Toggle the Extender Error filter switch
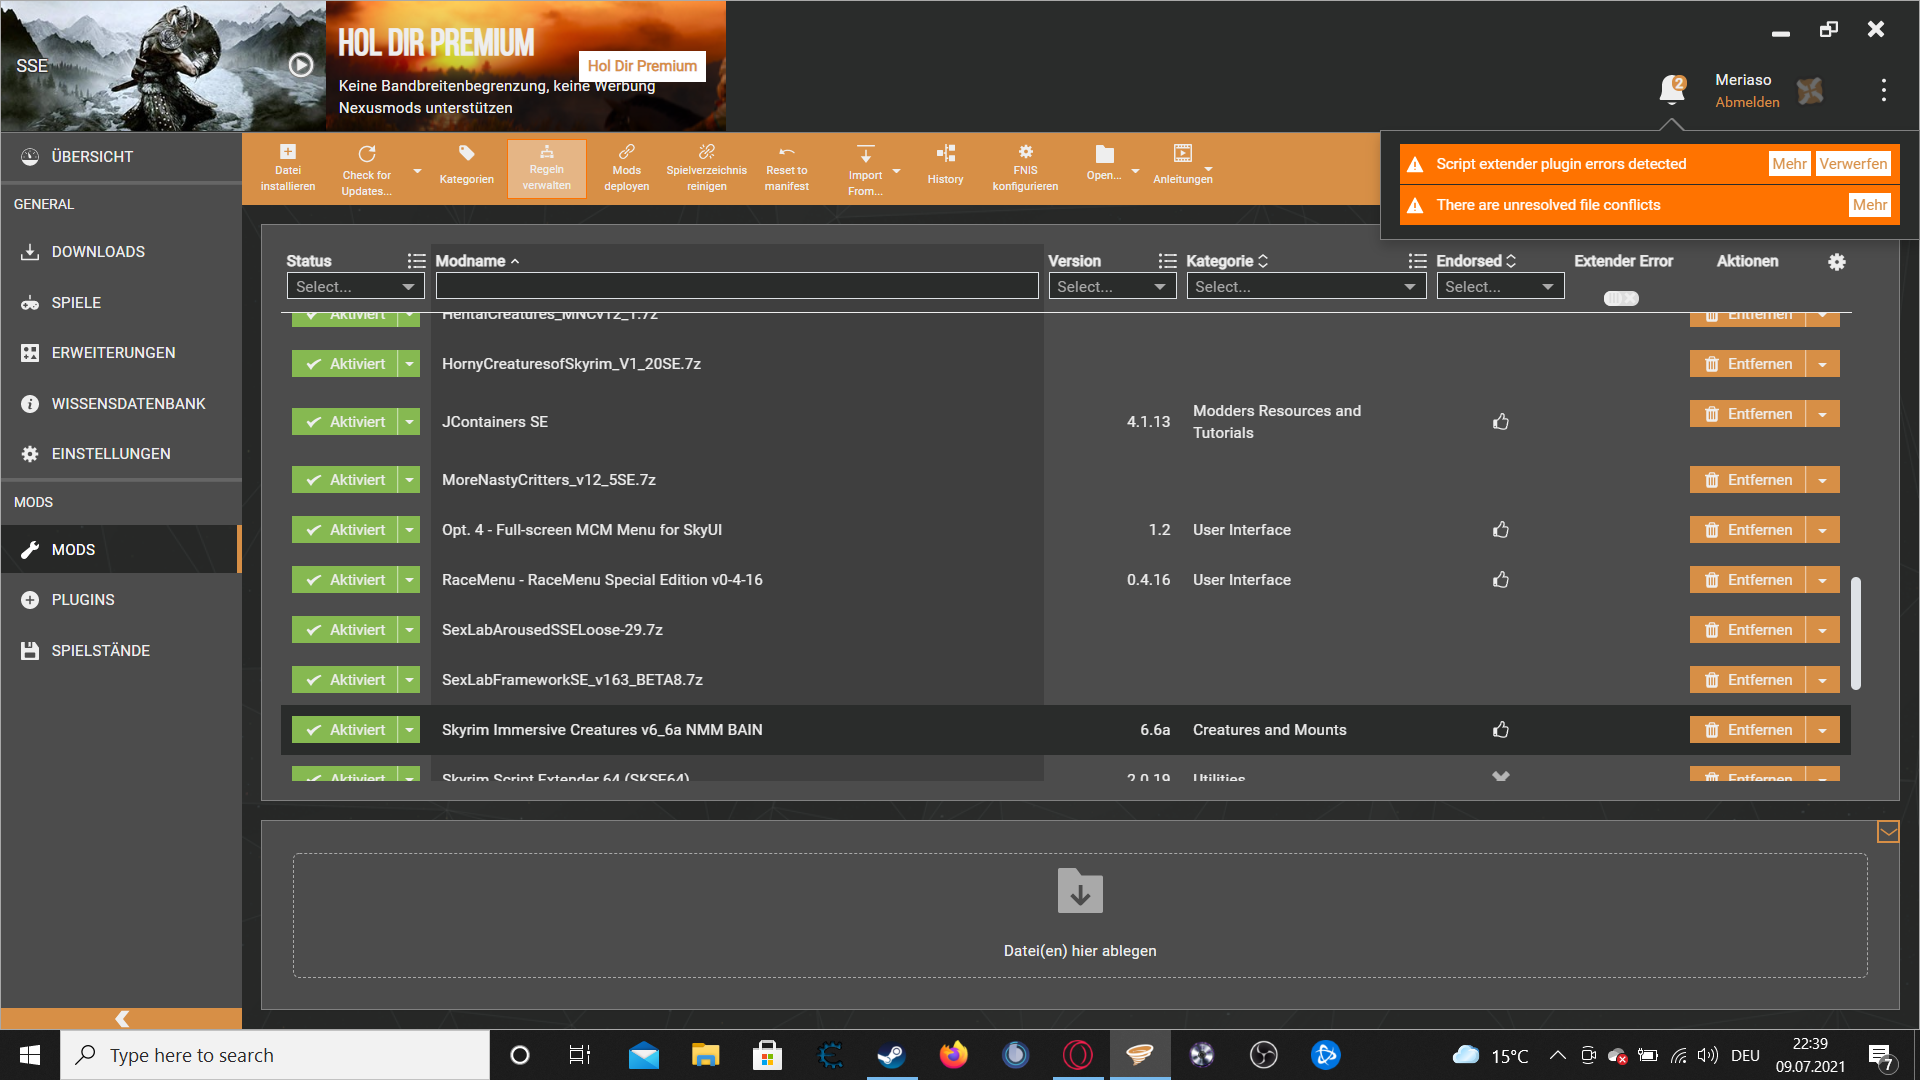 [x=1621, y=298]
